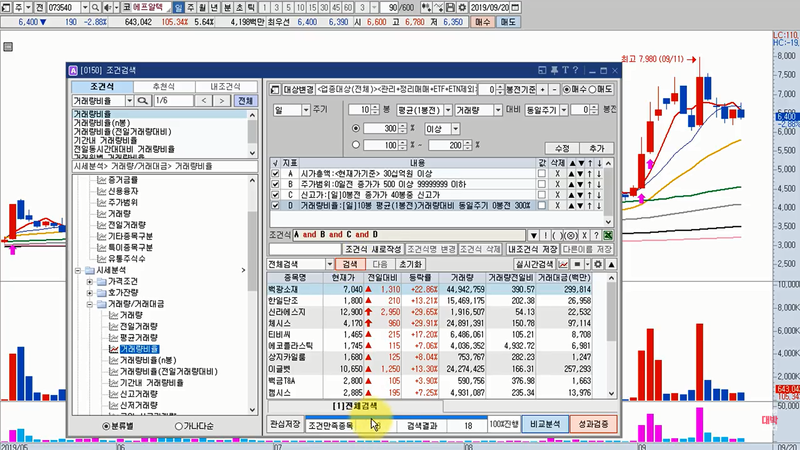Click the 성과검증 button
The width and height of the screenshot is (800, 450).
click(x=593, y=424)
